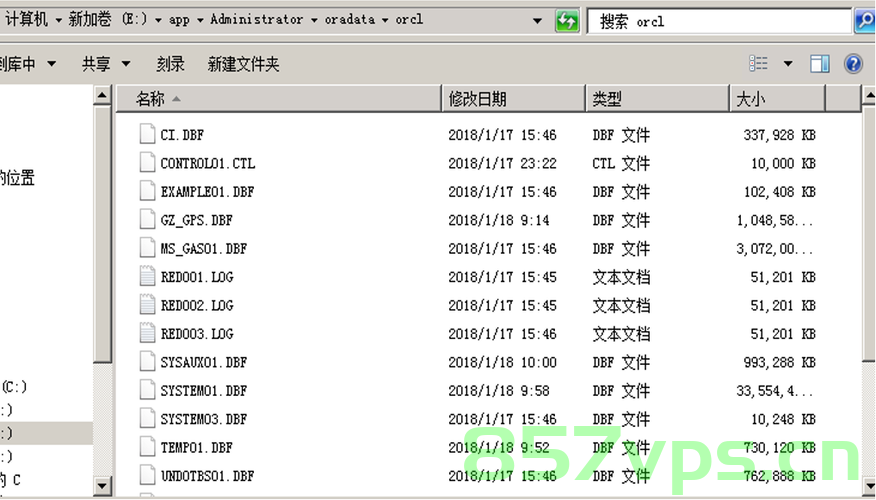Select the file name REDO02.LOG
Screen dimensions: 876x500
pyautogui.click(x=197, y=305)
